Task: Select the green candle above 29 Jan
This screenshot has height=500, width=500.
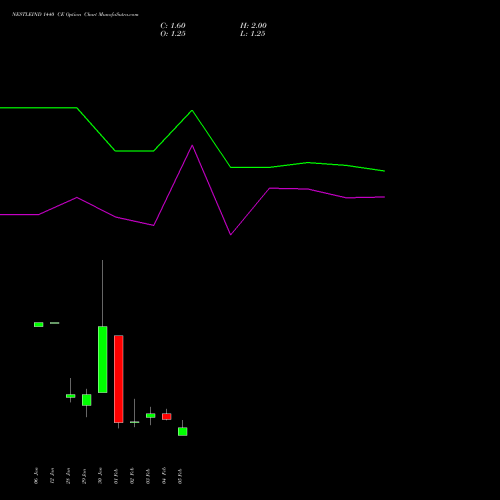Action: pyautogui.click(x=87, y=400)
